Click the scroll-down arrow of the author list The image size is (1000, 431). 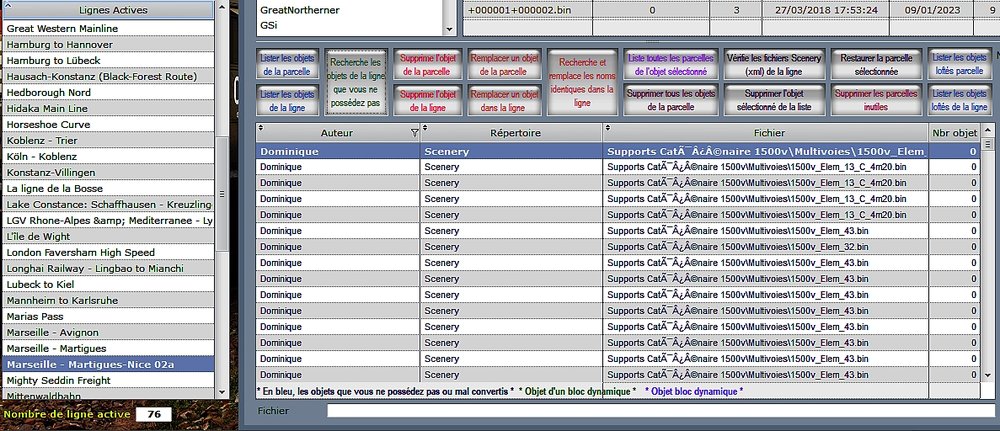[x=449, y=28]
